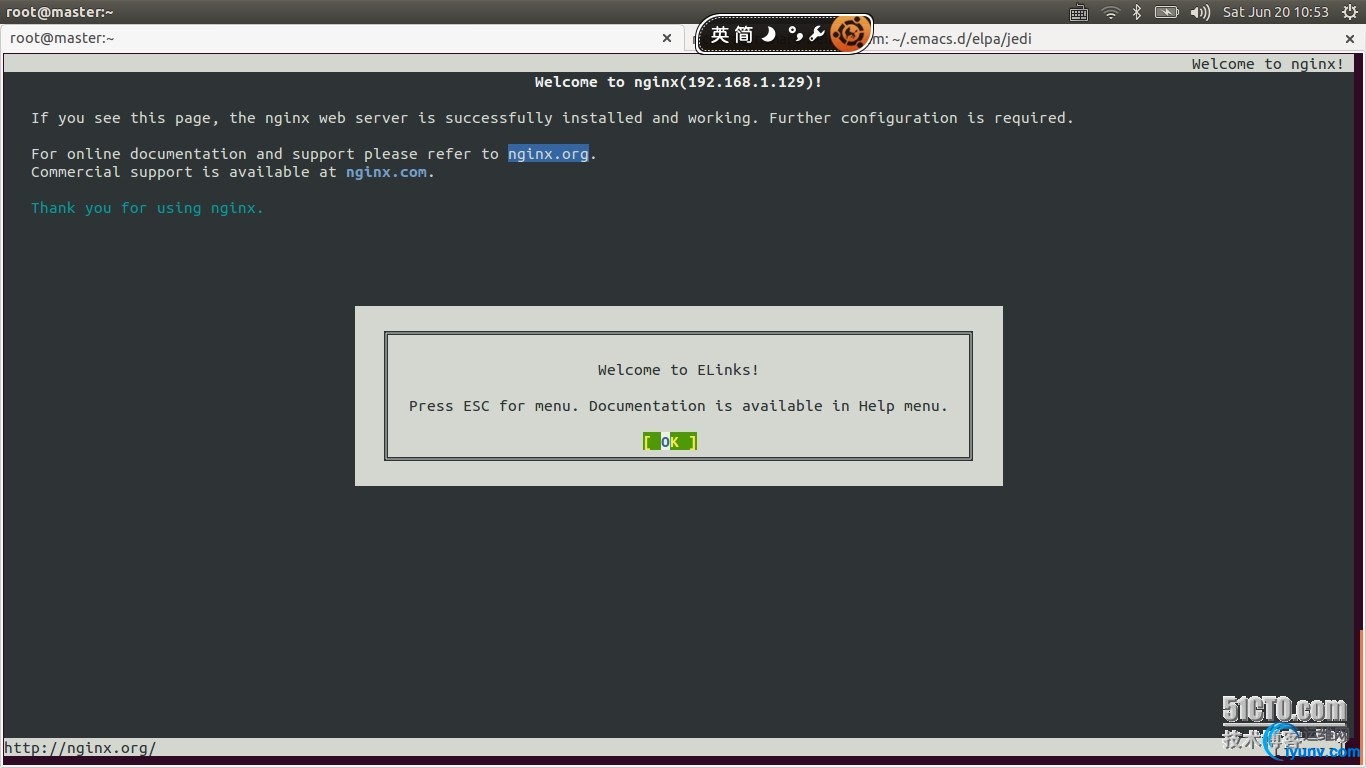Open the Bluetooth indicator menu
The height and width of the screenshot is (768, 1366).
pos(1137,12)
